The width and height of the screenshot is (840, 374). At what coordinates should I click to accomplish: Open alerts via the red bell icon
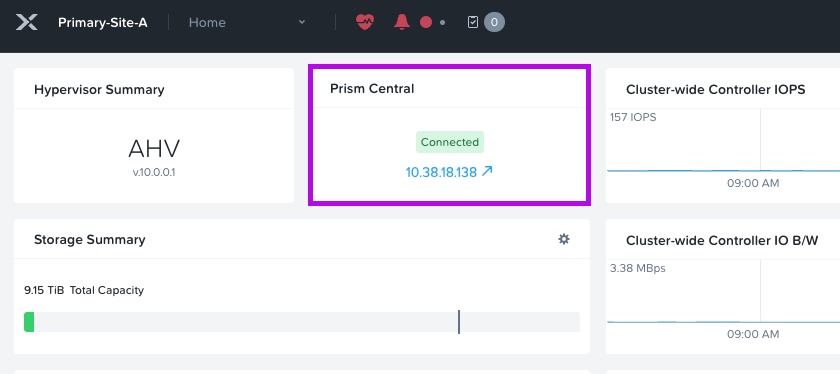[x=402, y=22]
